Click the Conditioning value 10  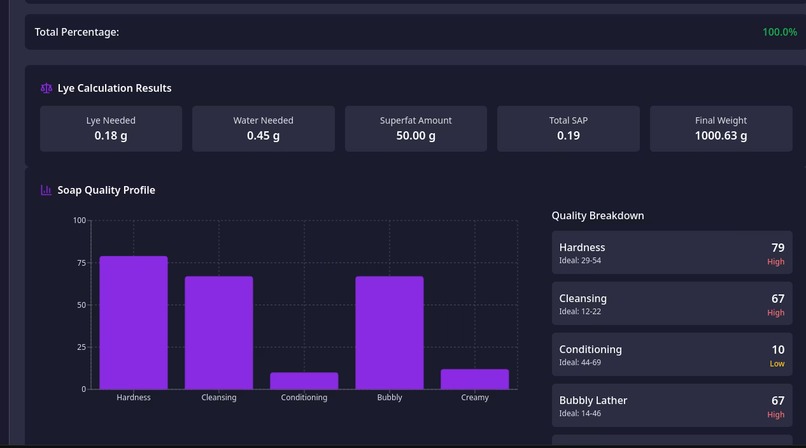point(778,350)
